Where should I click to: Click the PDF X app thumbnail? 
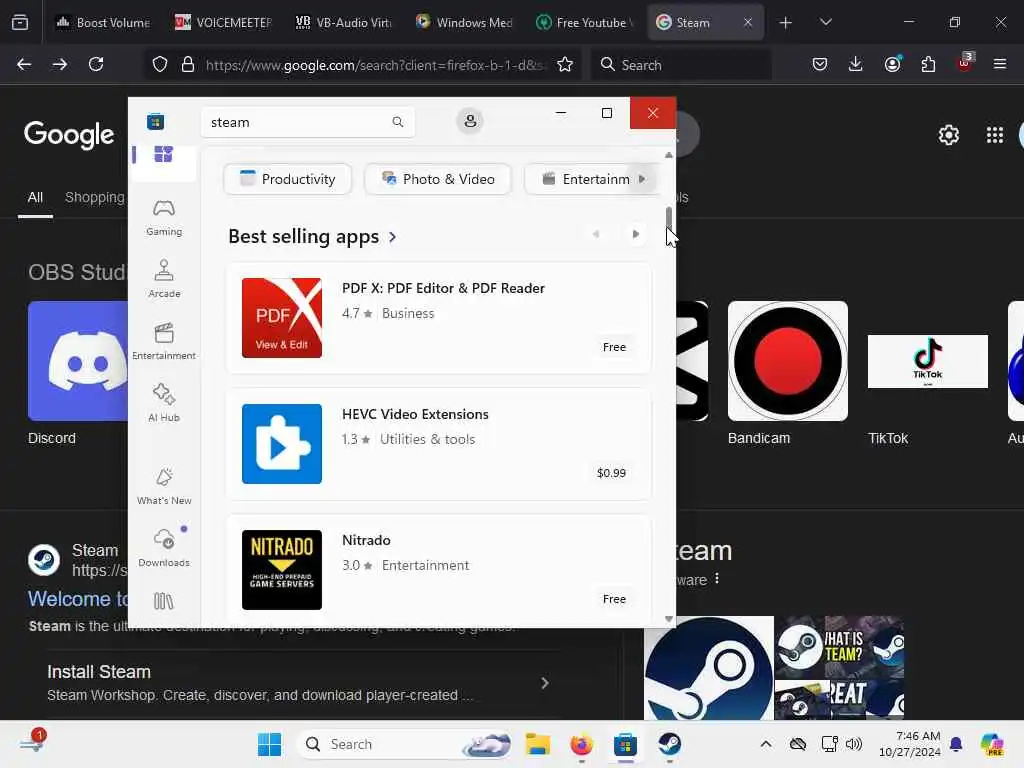tap(281, 318)
